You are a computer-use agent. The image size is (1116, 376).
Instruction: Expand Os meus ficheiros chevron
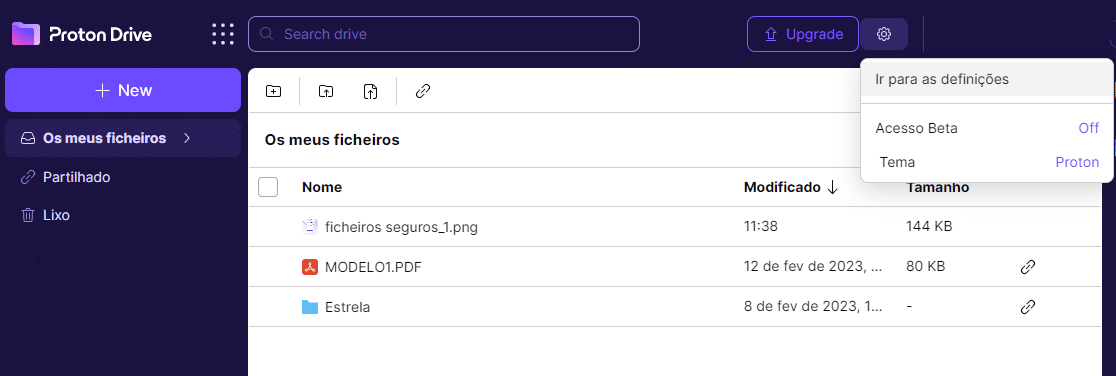tap(187, 138)
